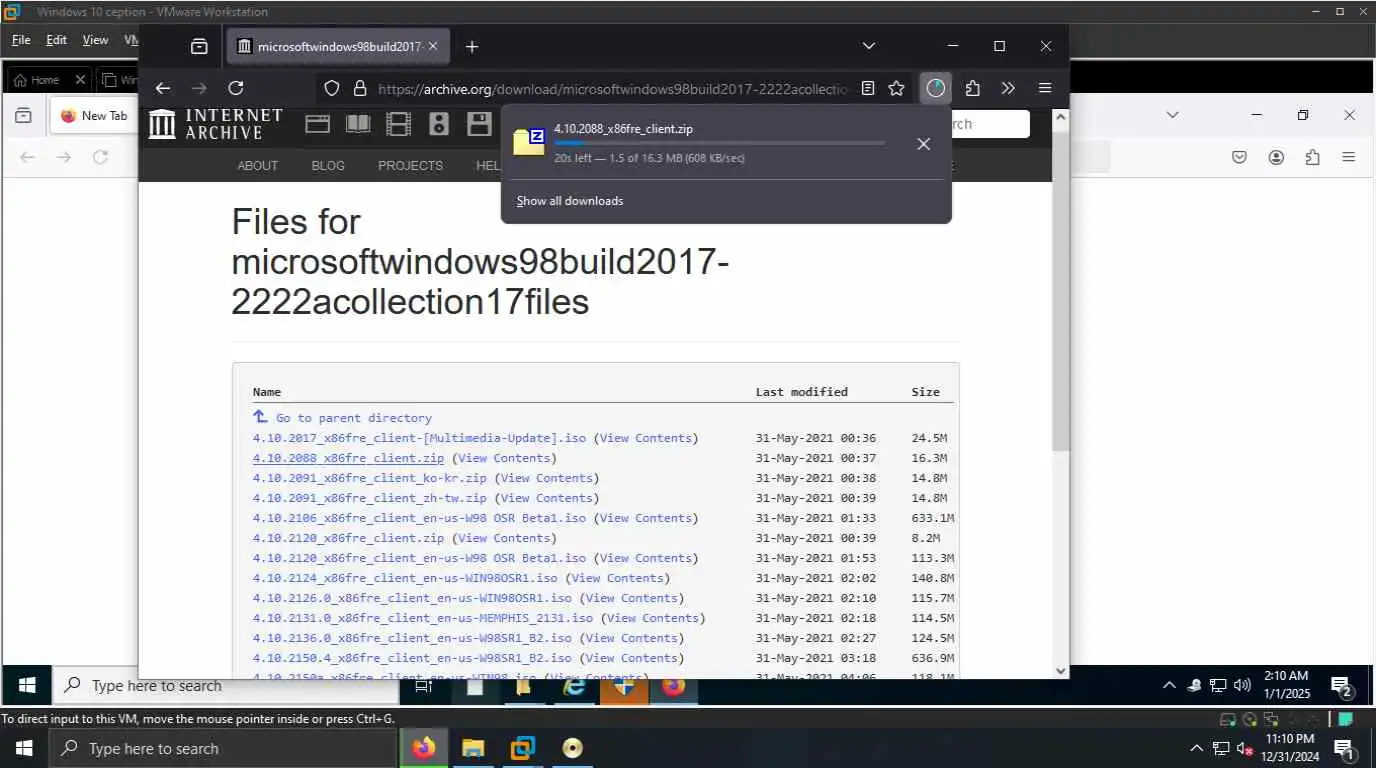
Task: Close the microsoftwindows98build2017 tab
Action: pos(433,46)
